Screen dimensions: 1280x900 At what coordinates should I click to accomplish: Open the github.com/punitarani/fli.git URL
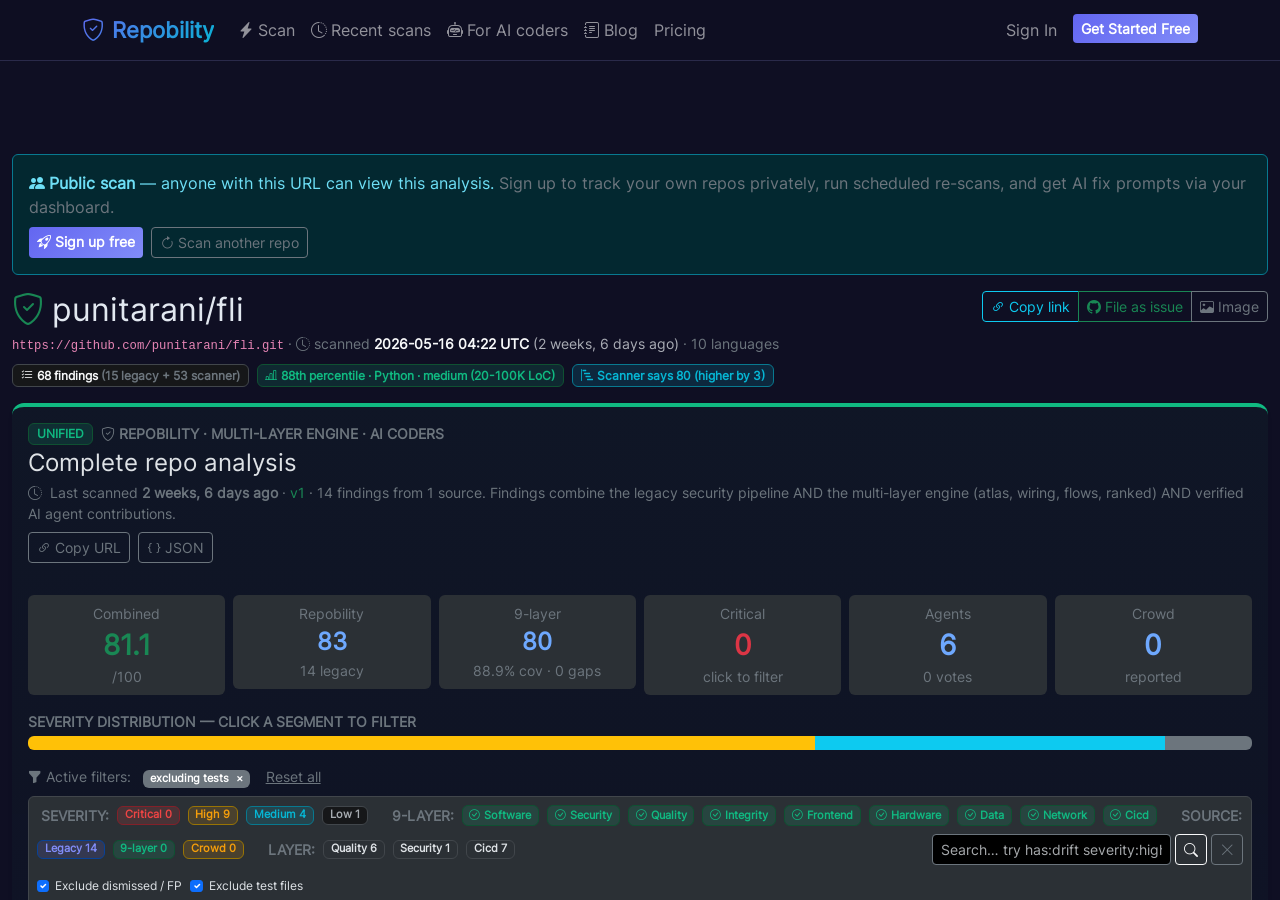coord(148,345)
